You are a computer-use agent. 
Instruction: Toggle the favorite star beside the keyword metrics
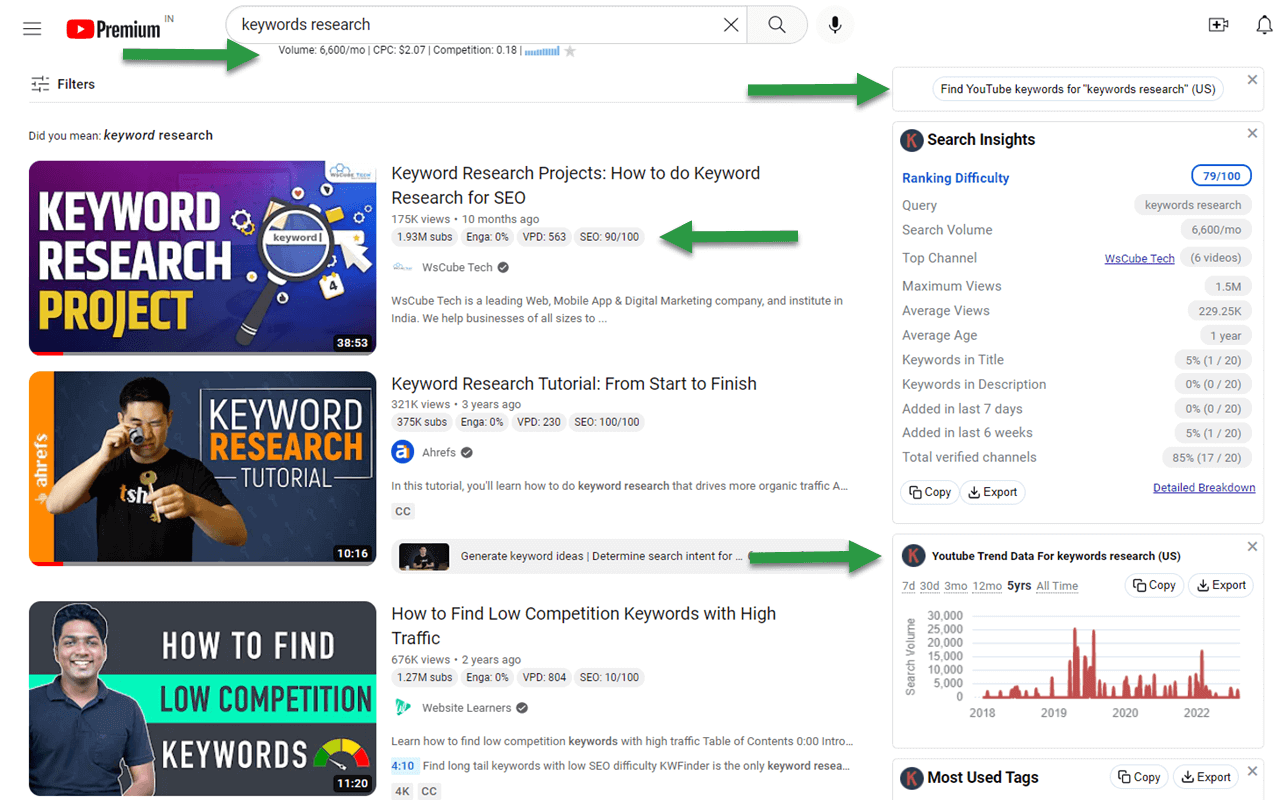(570, 49)
